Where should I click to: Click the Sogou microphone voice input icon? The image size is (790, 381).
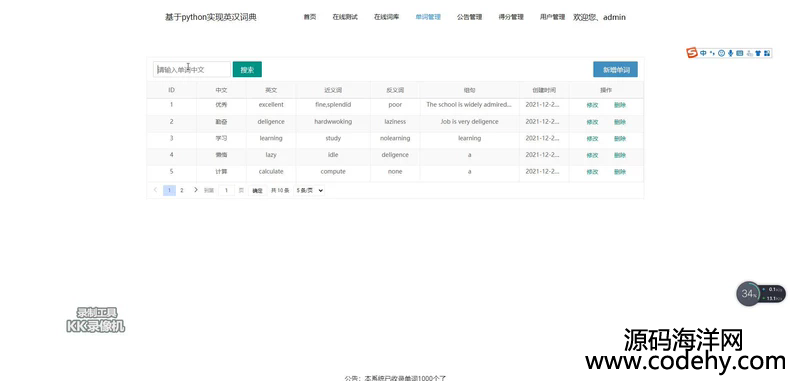[x=731, y=53]
